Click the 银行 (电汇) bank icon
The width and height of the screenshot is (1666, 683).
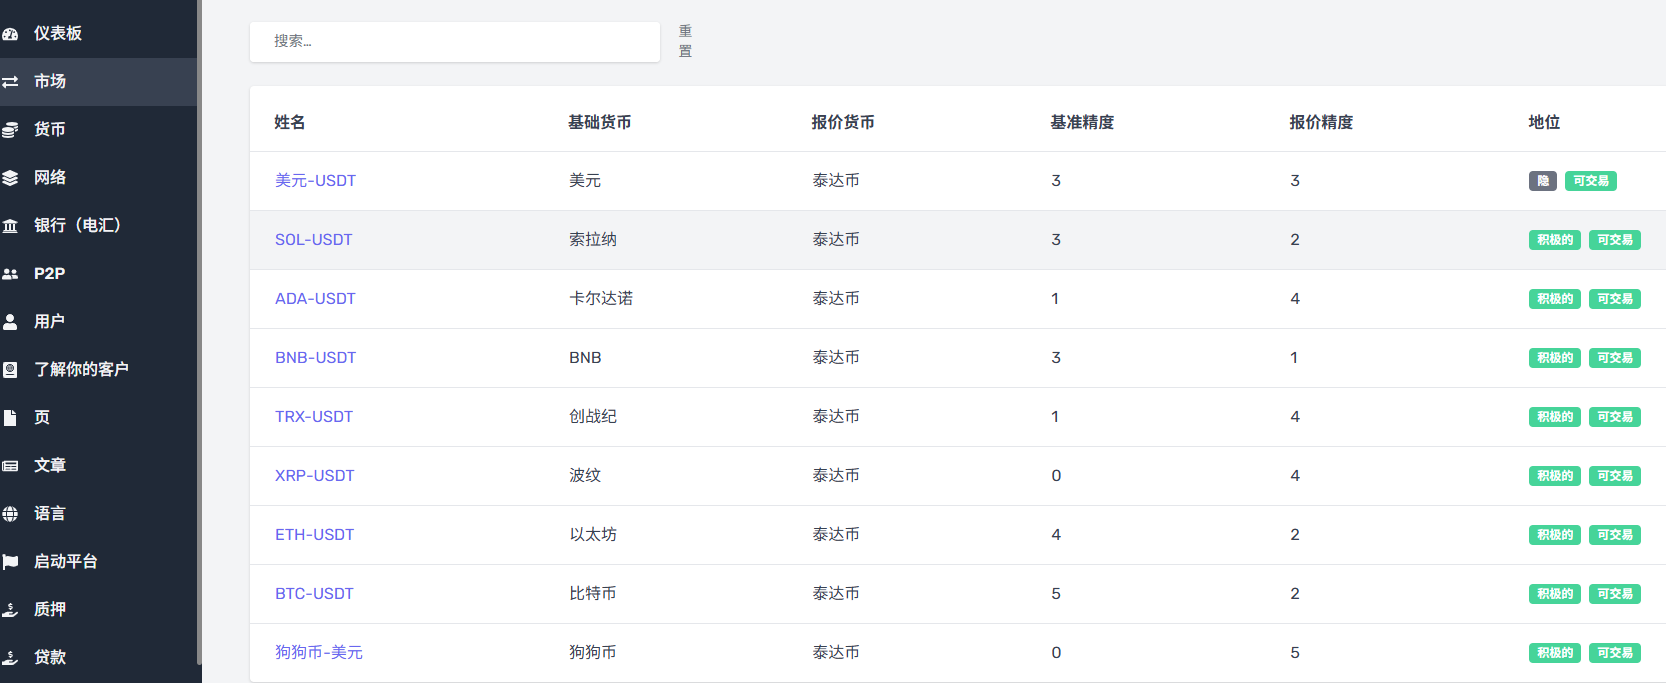[10, 226]
